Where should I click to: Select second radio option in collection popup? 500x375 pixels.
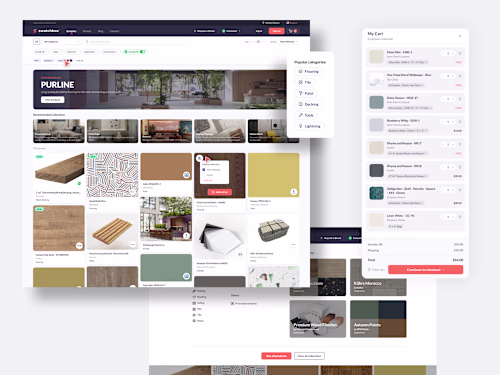[x=204, y=175]
